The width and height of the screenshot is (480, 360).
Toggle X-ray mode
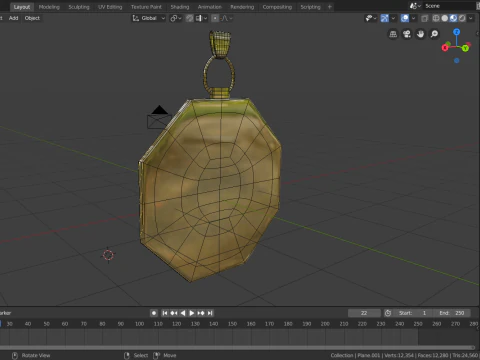[x=424, y=18]
